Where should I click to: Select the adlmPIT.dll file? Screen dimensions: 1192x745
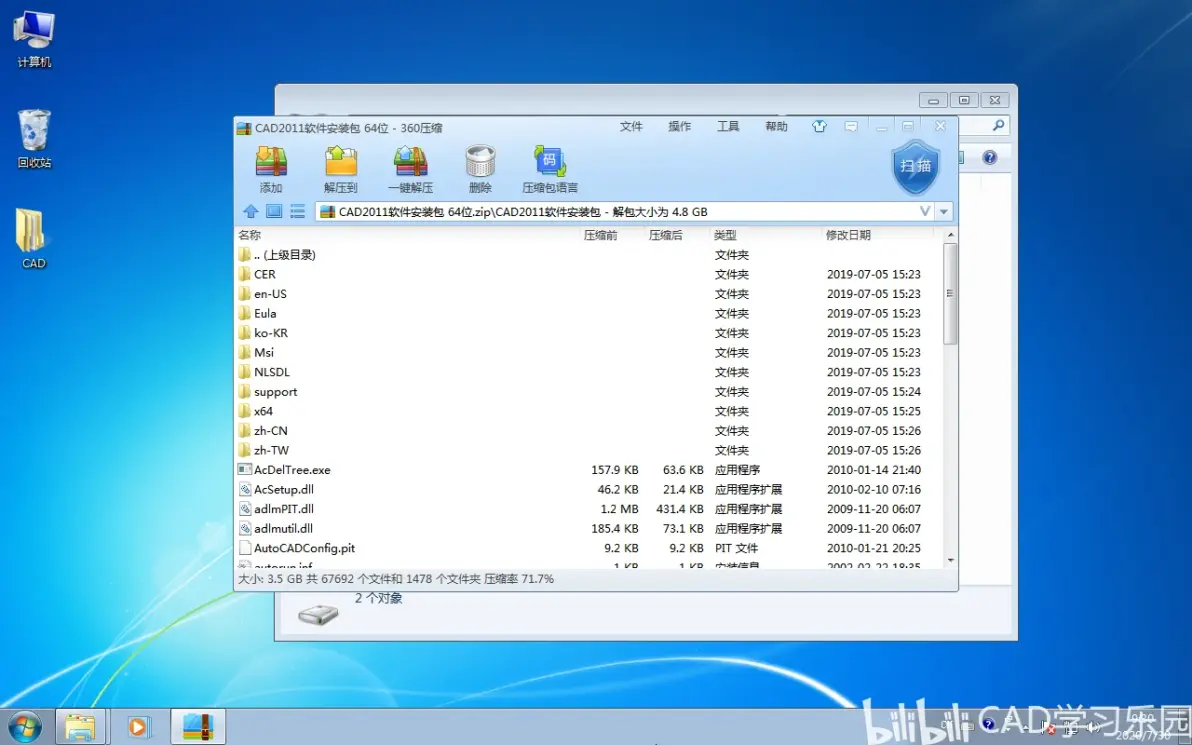pyautogui.click(x=284, y=509)
